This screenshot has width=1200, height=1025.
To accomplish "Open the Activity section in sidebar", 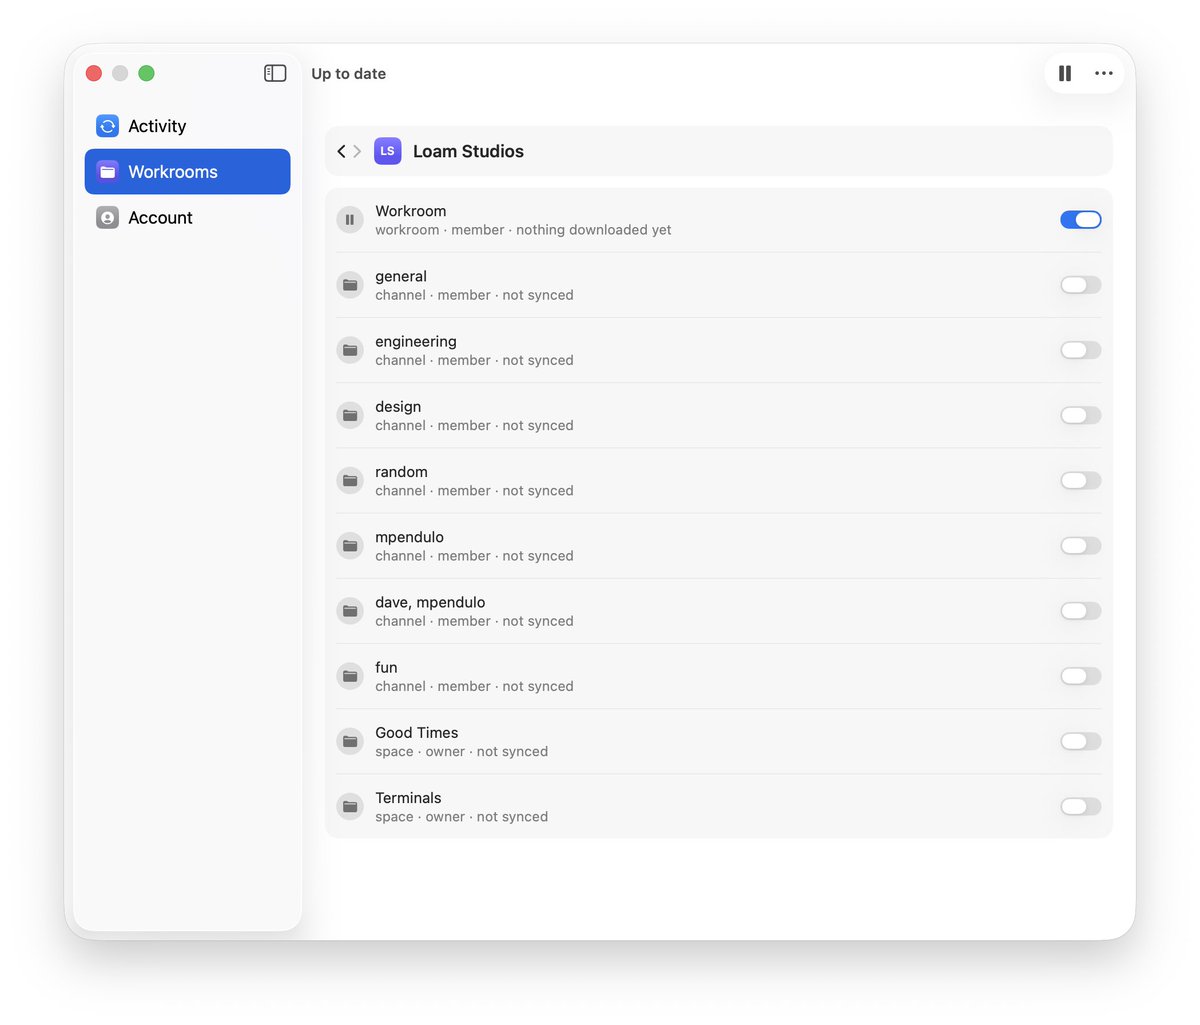I will point(187,126).
